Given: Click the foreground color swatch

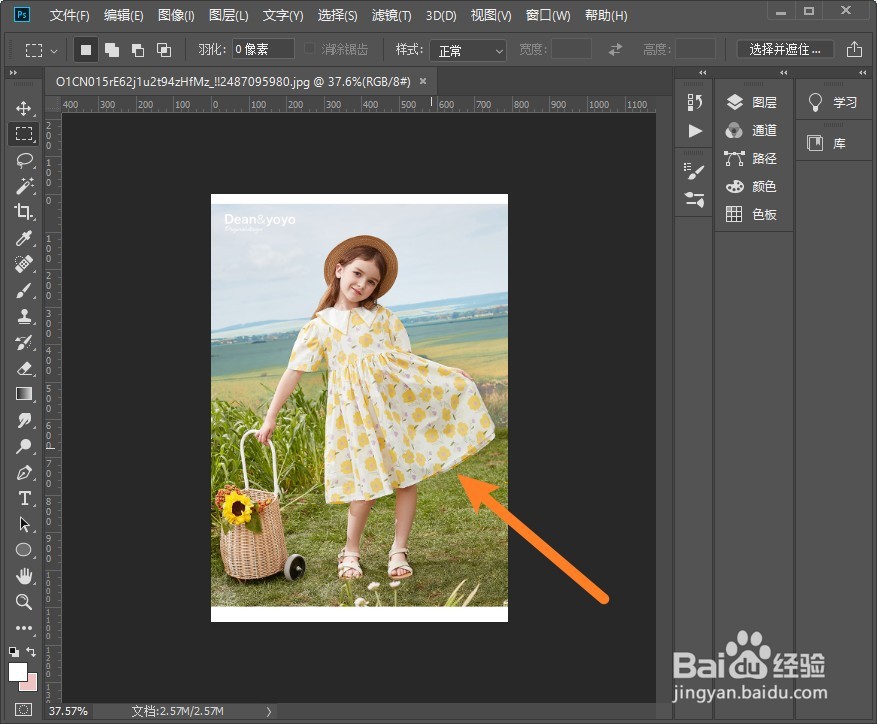Looking at the screenshot, I should click(17, 672).
